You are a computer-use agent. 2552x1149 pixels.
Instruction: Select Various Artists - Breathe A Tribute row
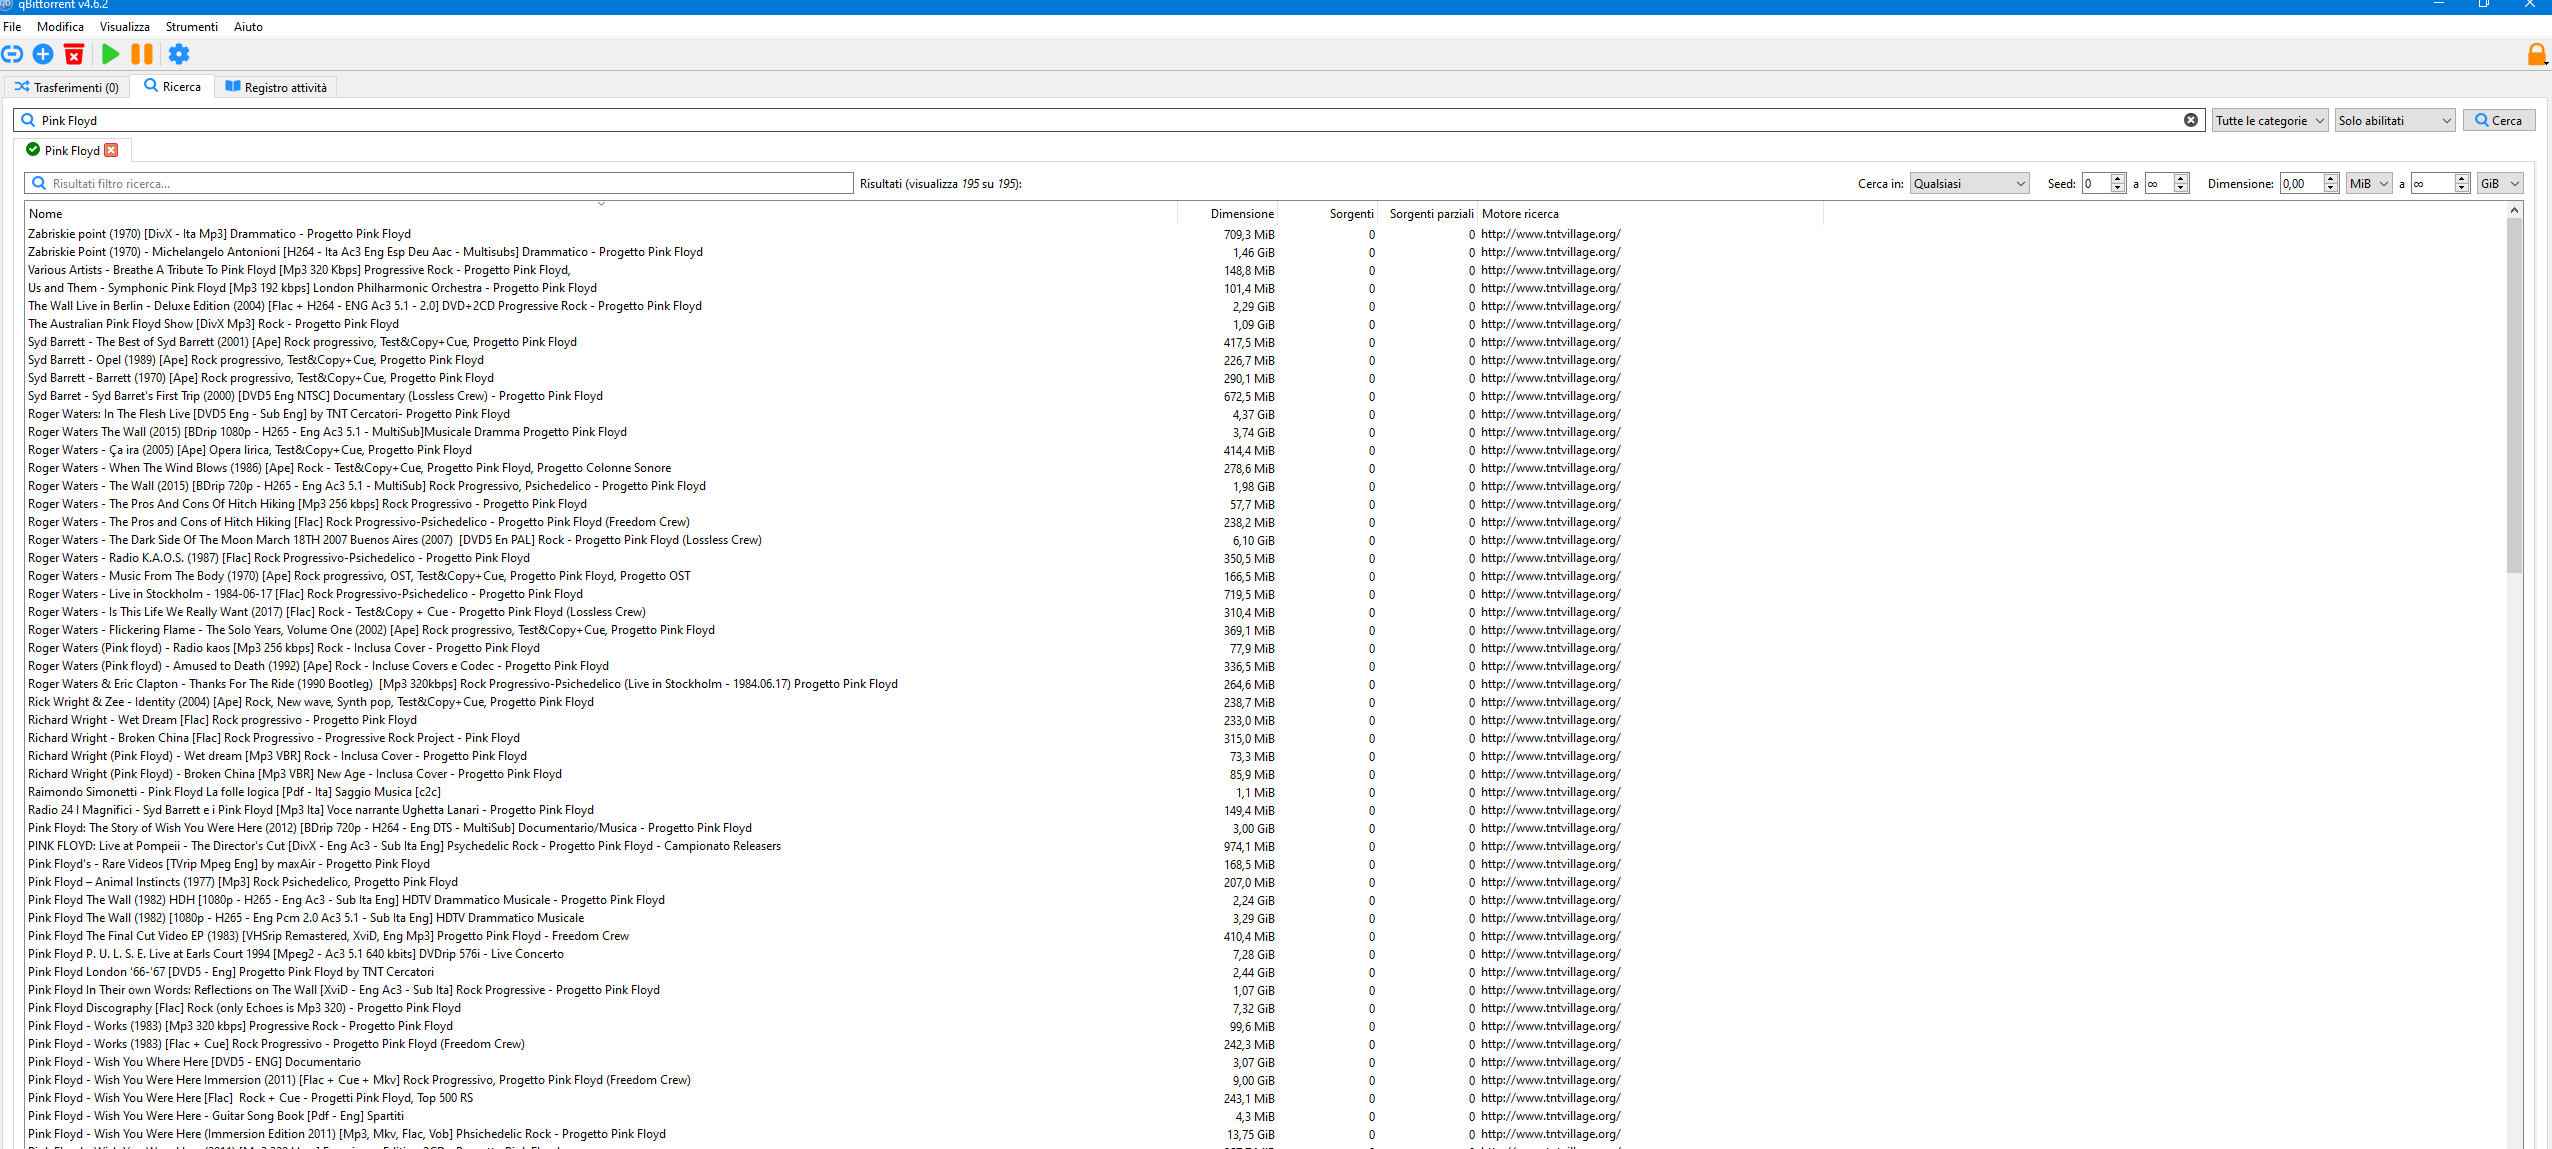[925, 270]
